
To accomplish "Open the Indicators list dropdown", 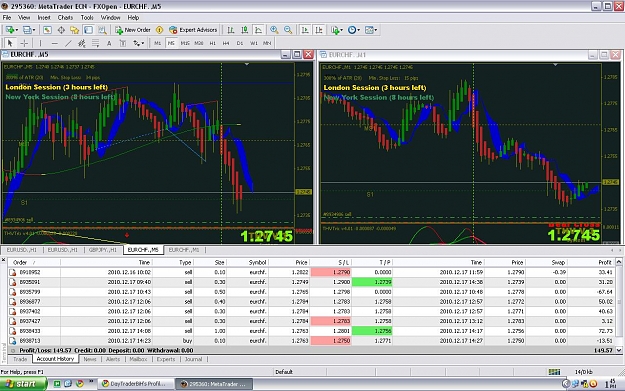I will 336,30.
